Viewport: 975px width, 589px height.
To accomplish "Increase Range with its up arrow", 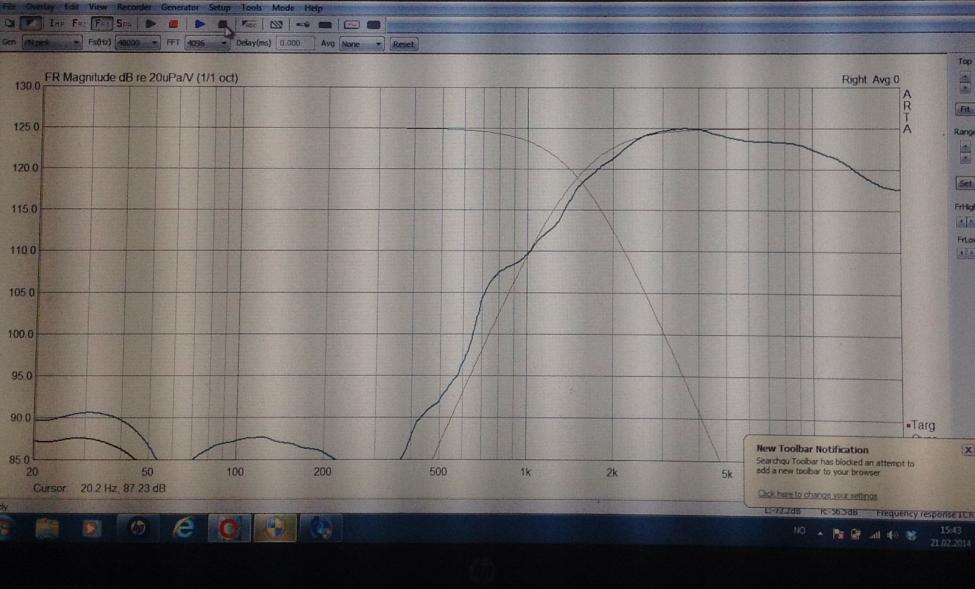I will [964, 147].
